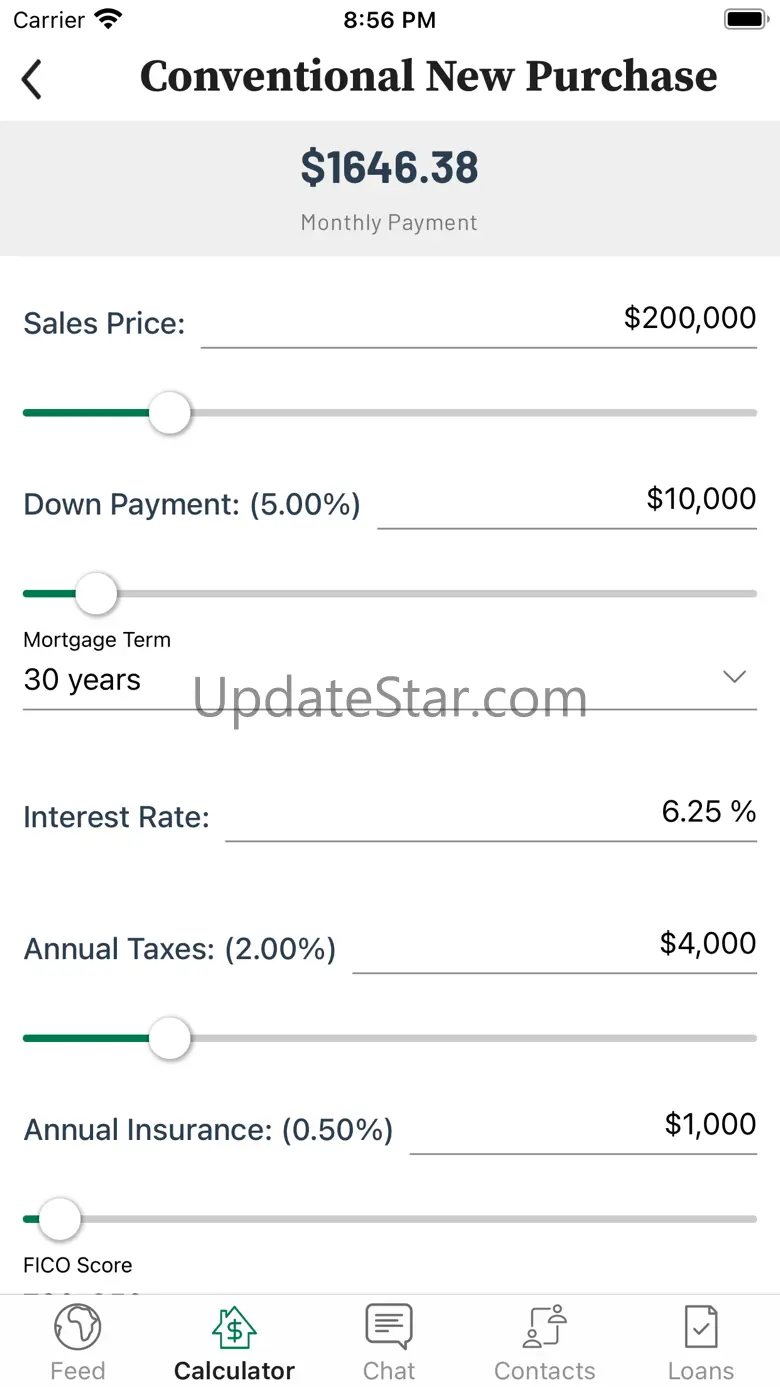780x1387 pixels.
Task: Click the Annual Taxes slider handle
Action: (170, 1038)
